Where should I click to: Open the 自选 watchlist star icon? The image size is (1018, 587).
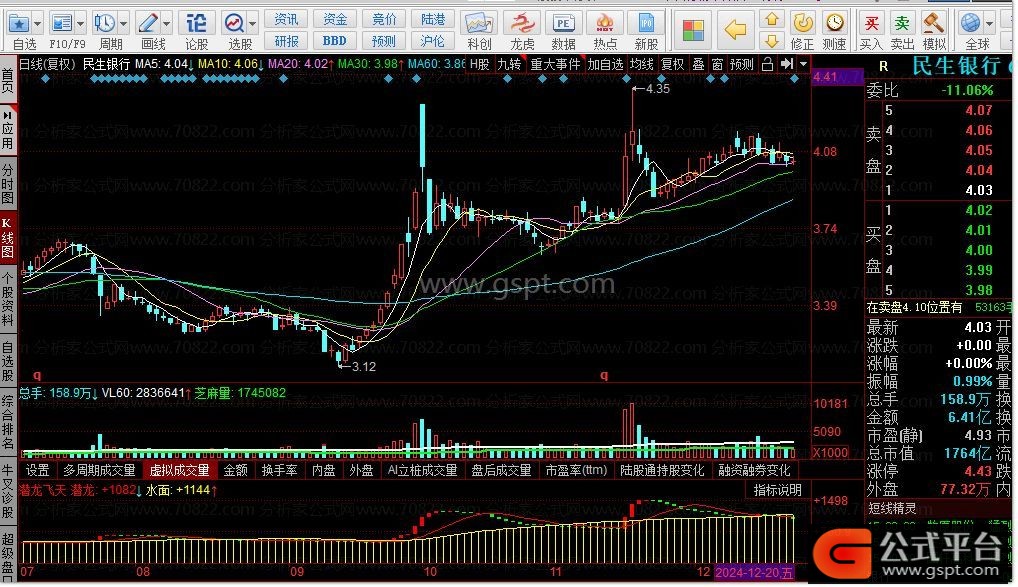pos(19,24)
